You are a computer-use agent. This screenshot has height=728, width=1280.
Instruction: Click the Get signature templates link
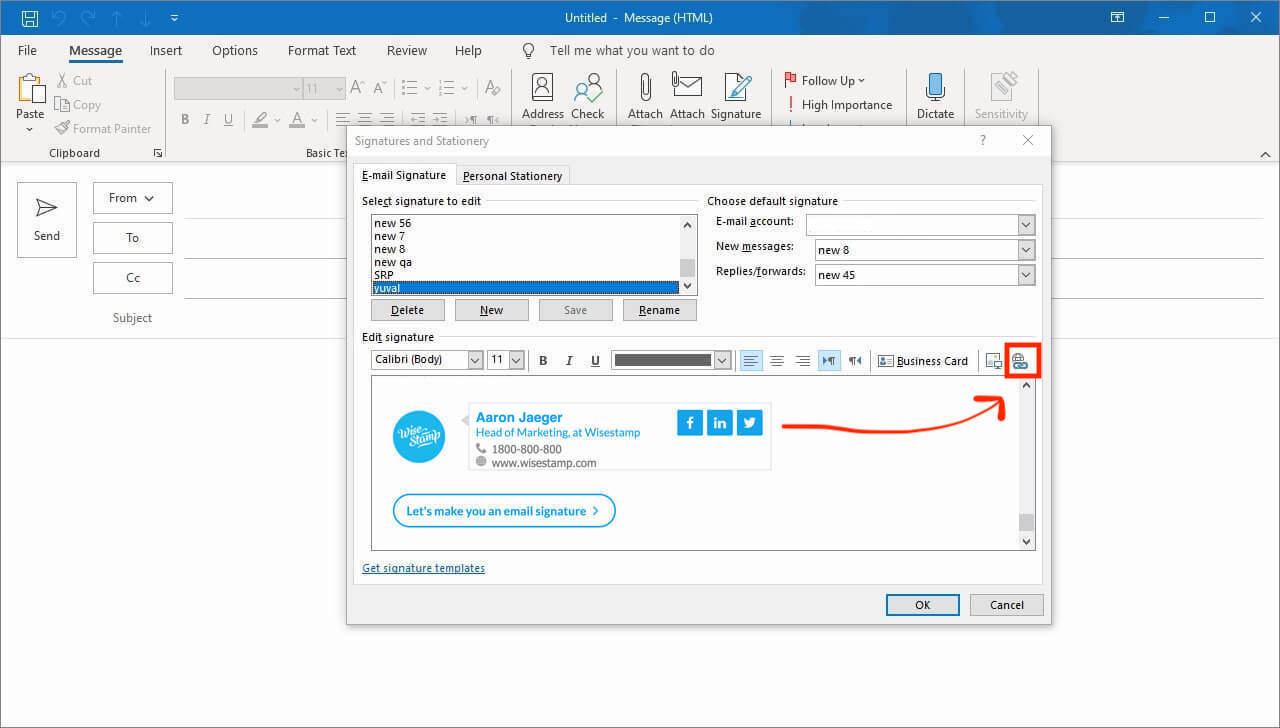point(423,567)
